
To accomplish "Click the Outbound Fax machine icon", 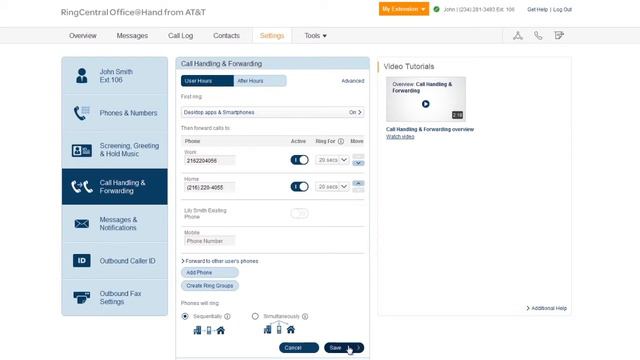I will (x=82, y=297).
